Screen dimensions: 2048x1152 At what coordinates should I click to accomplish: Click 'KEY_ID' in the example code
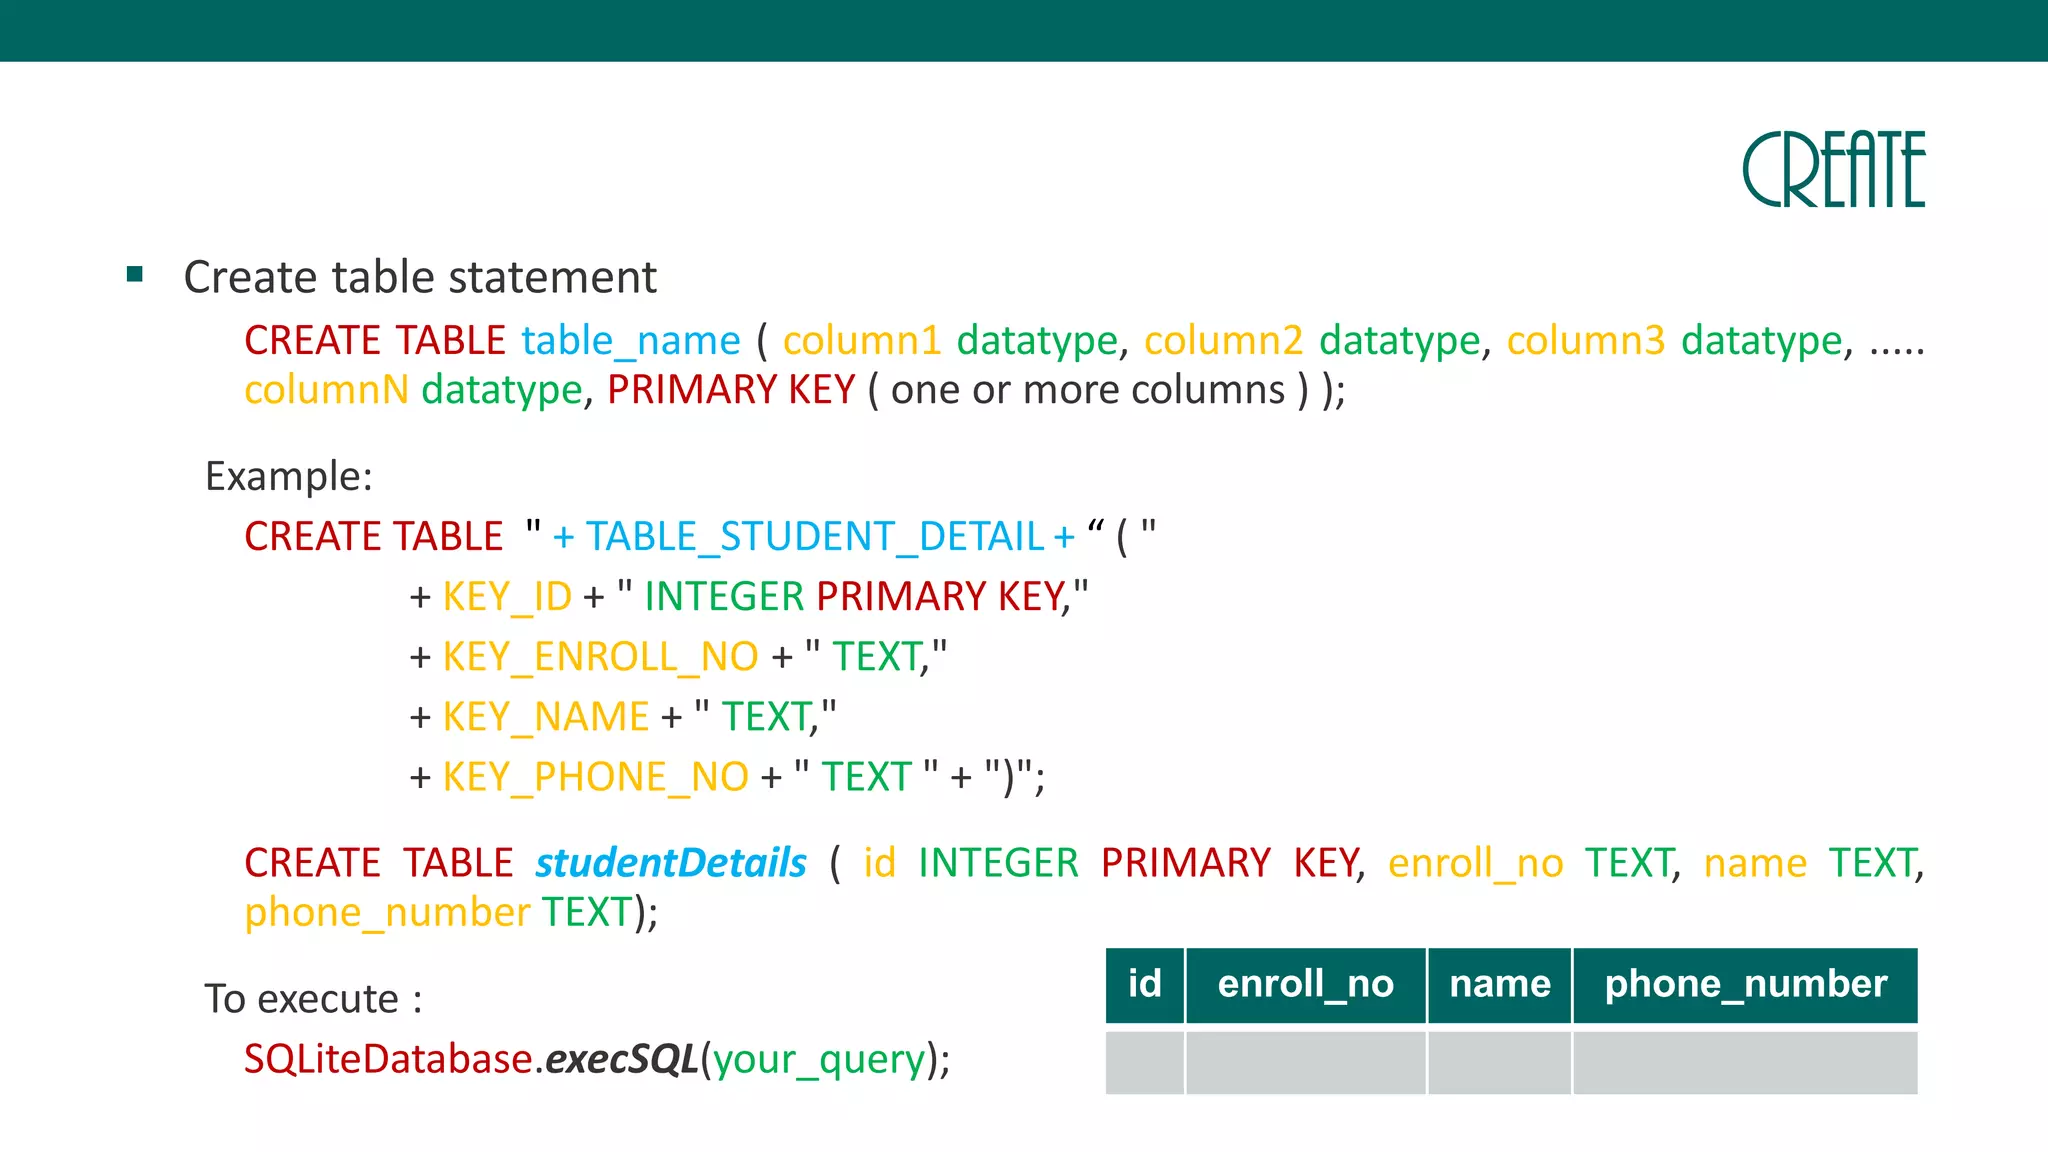tap(507, 597)
